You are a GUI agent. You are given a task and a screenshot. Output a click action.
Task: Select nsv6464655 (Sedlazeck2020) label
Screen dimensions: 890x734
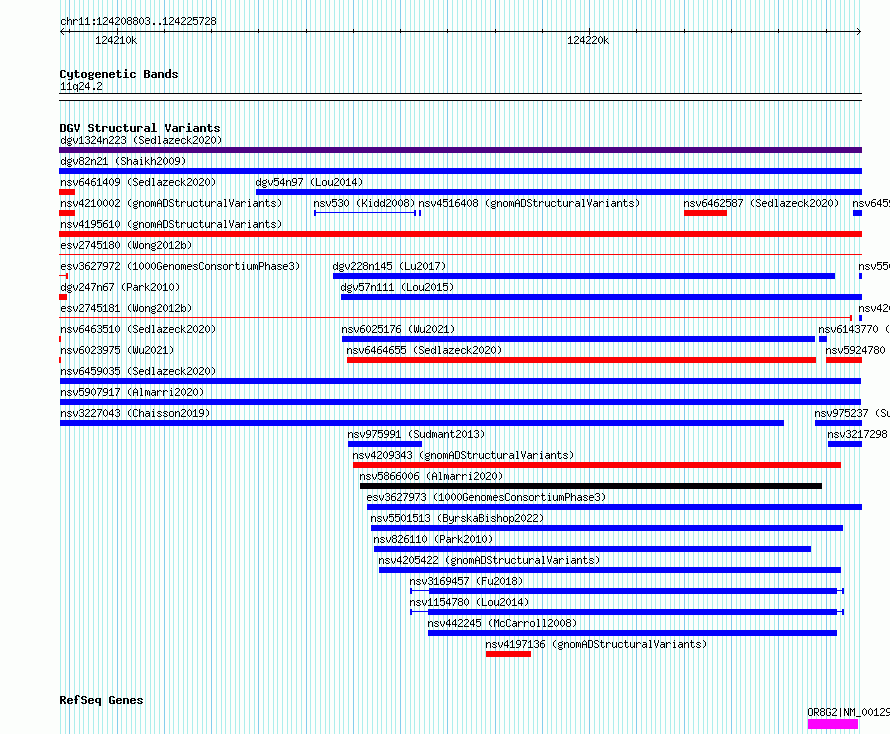pos(425,350)
